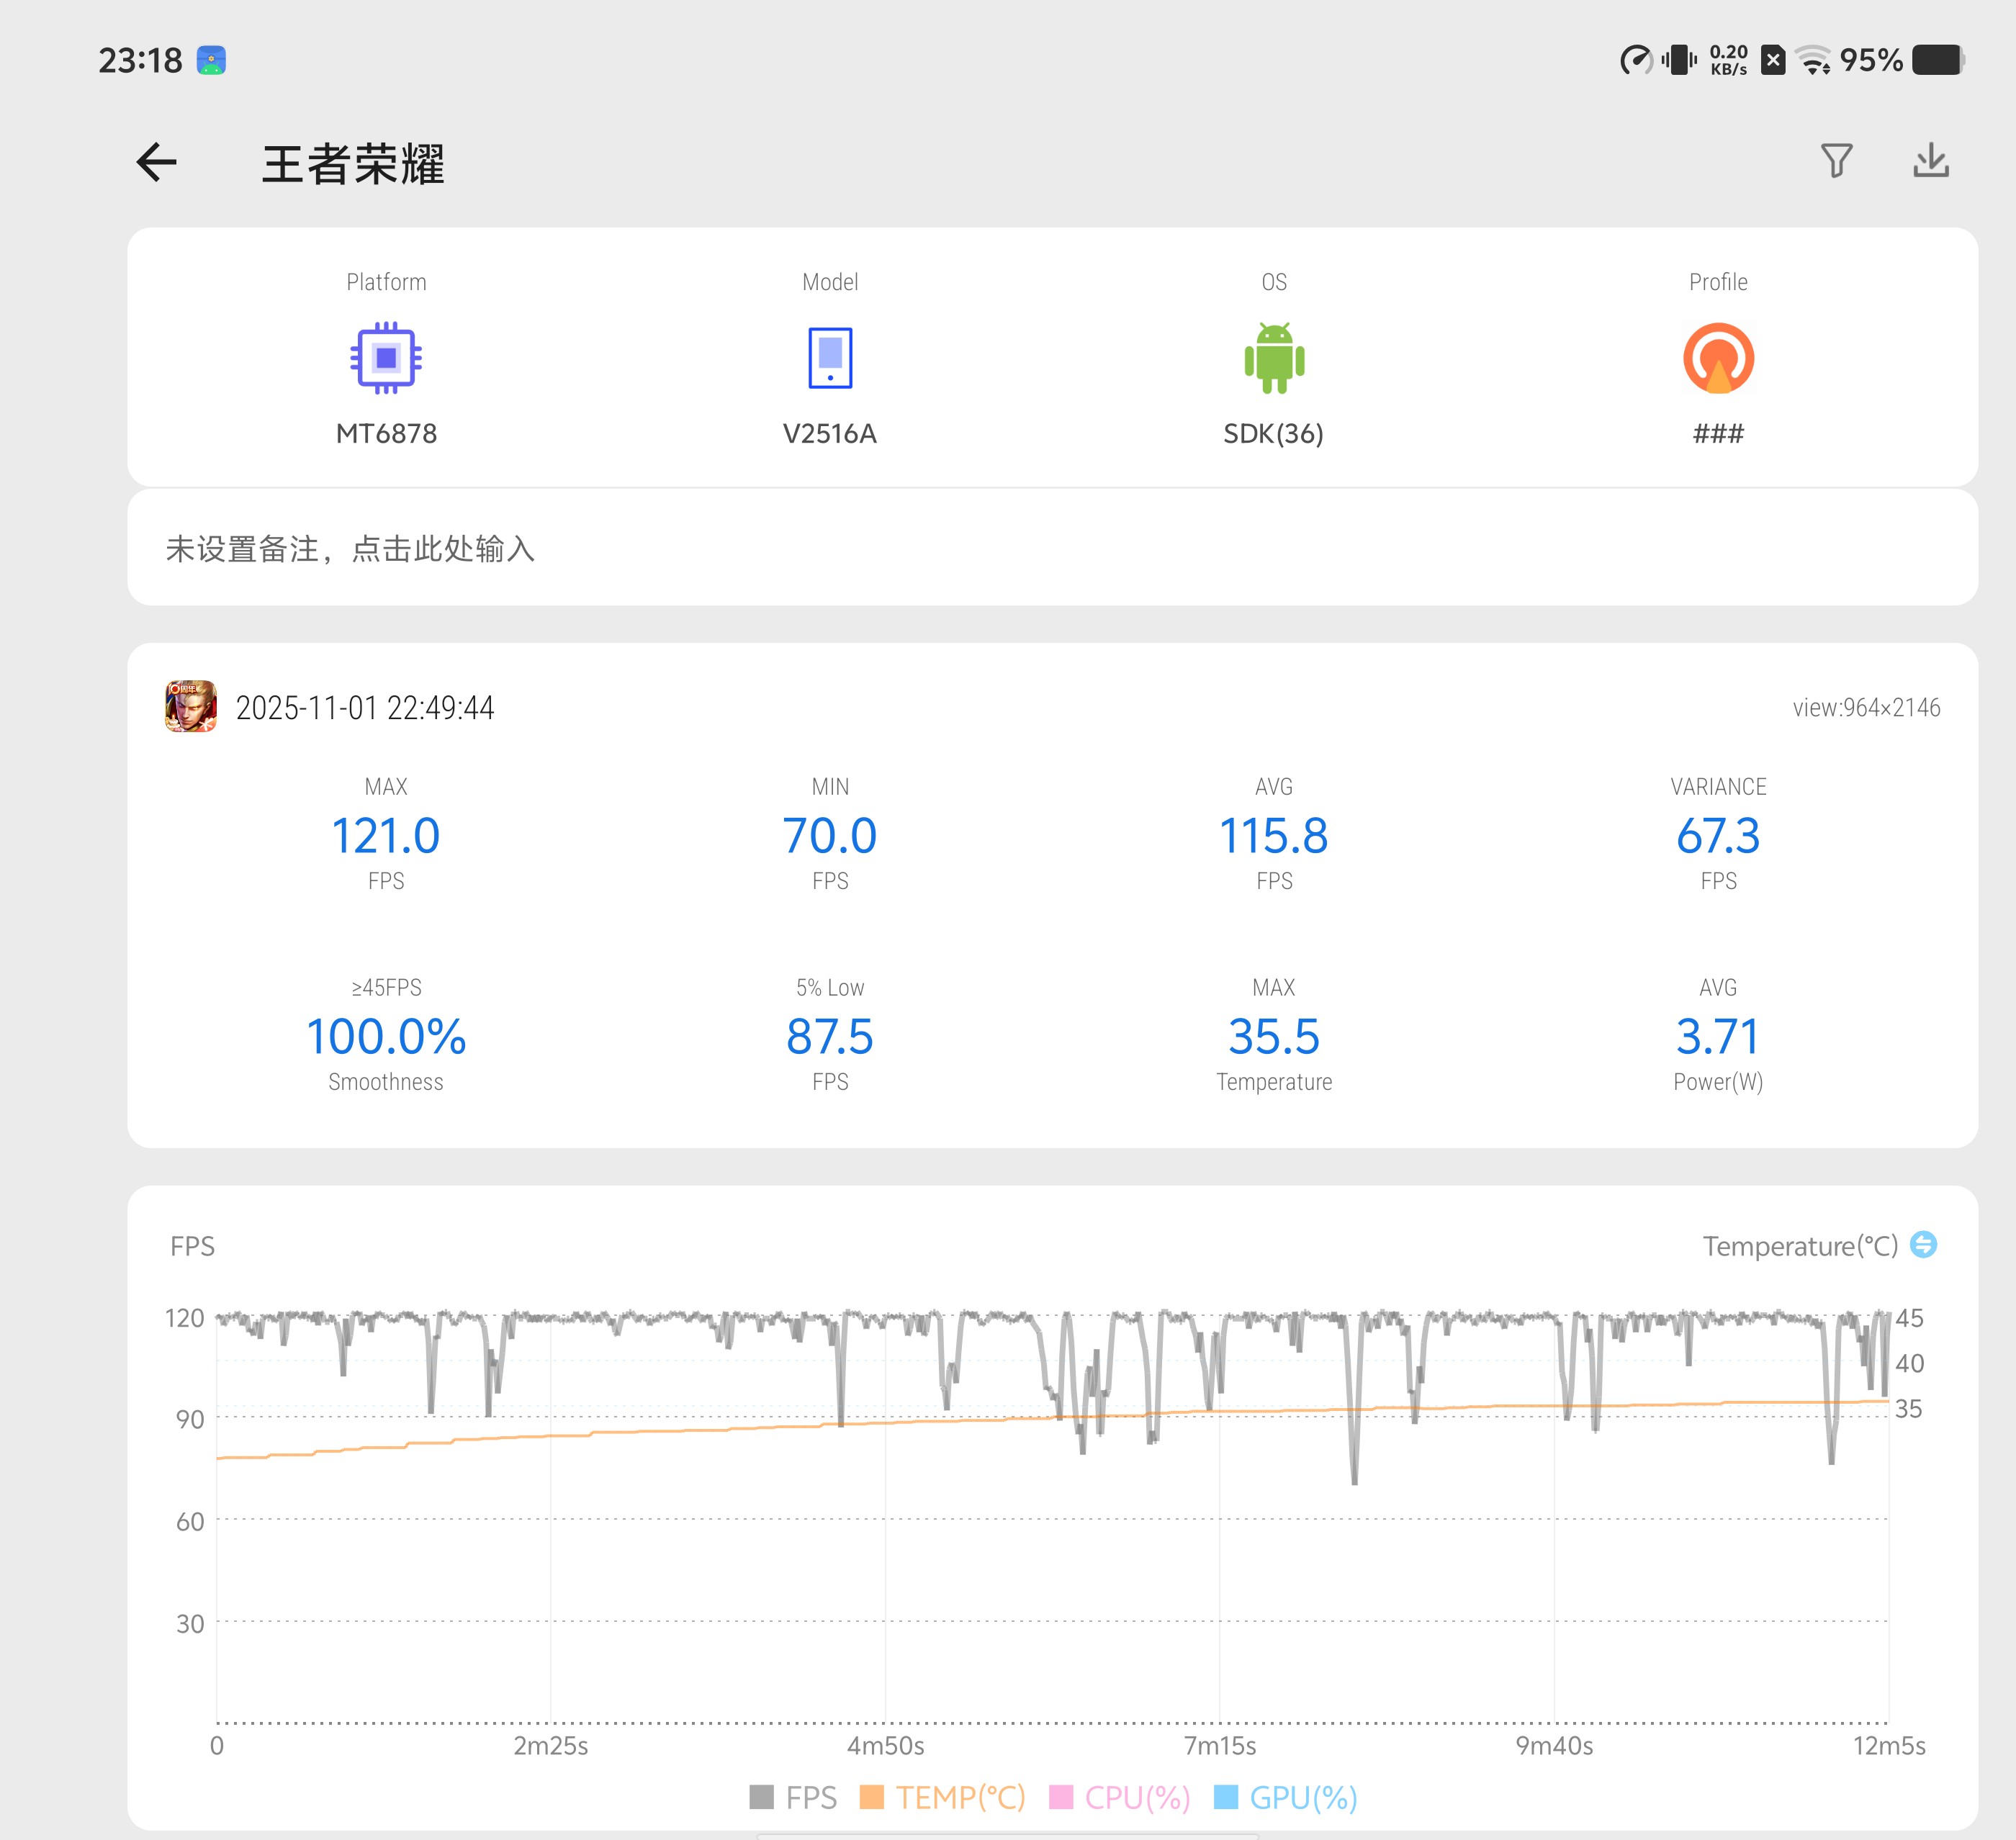Toggle CPU(%) series in the chart legend
The image size is (2016, 1840).
click(x=1137, y=1797)
